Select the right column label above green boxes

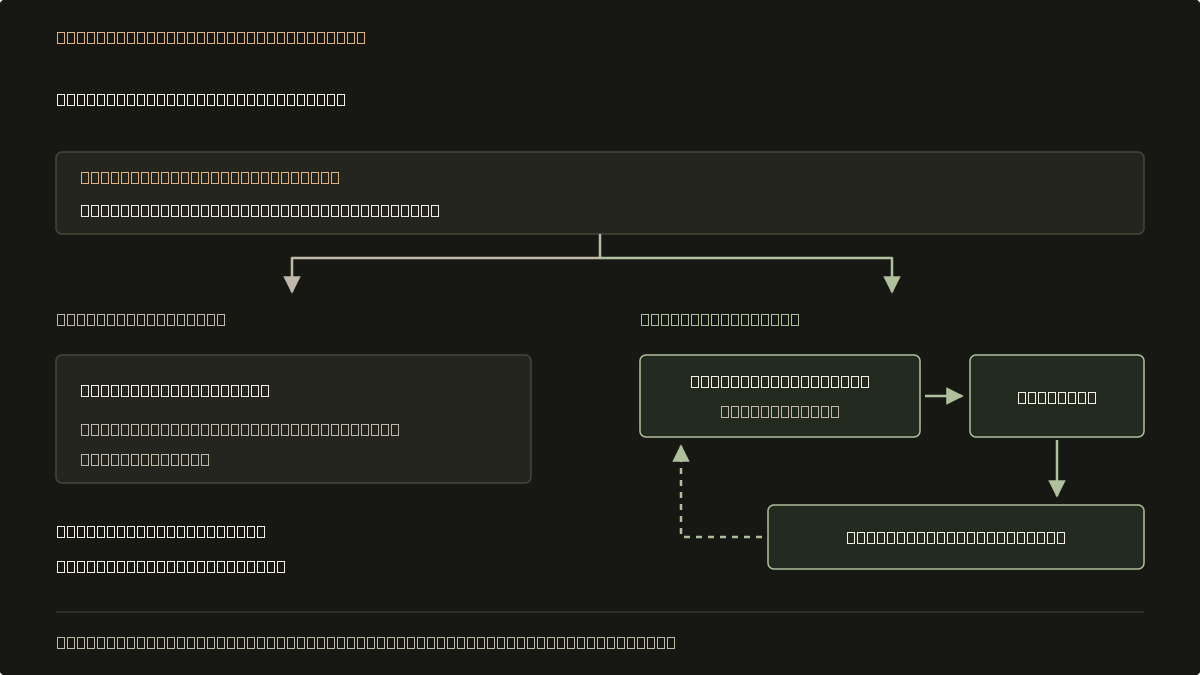click(720, 319)
